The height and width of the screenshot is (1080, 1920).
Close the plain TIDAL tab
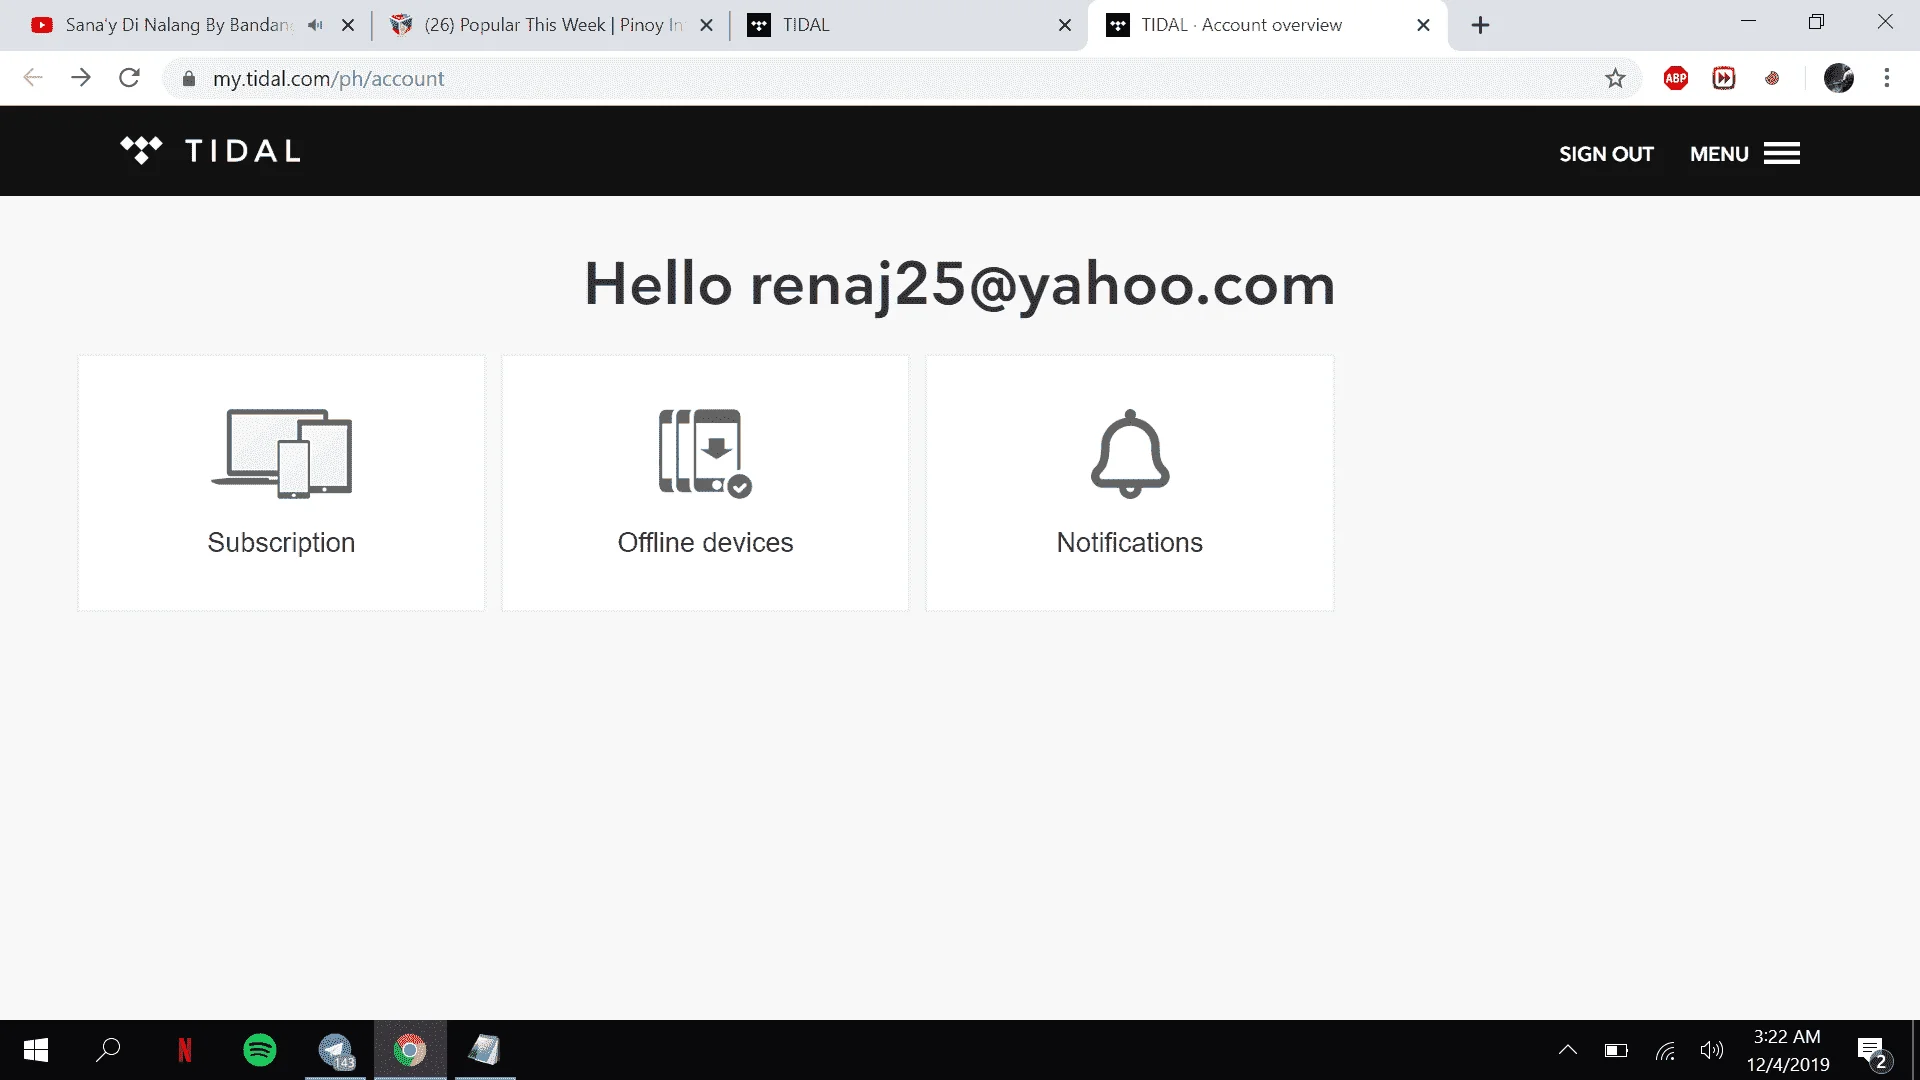[x=1065, y=26]
